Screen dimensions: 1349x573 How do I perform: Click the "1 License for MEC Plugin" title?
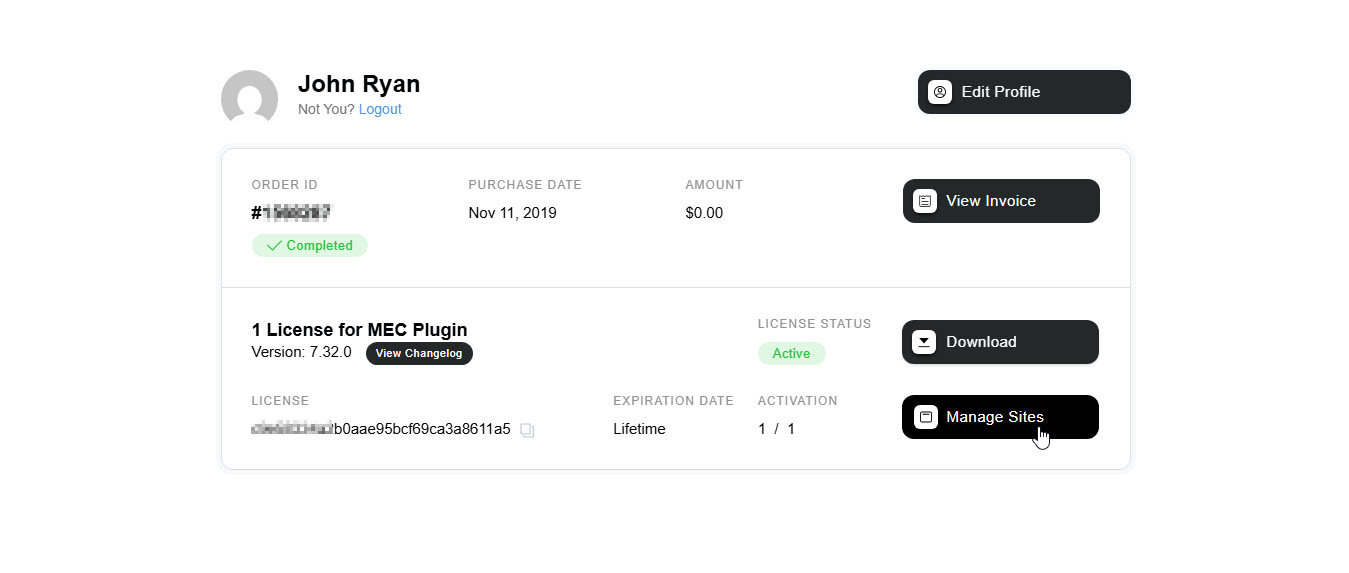point(359,330)
